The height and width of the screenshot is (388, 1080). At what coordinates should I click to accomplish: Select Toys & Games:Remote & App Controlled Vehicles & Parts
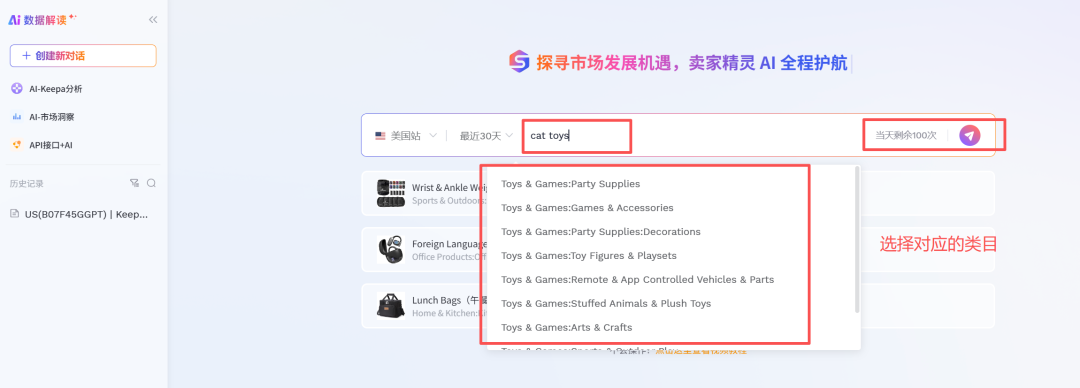pyautogui.click(x=638, y=280)
